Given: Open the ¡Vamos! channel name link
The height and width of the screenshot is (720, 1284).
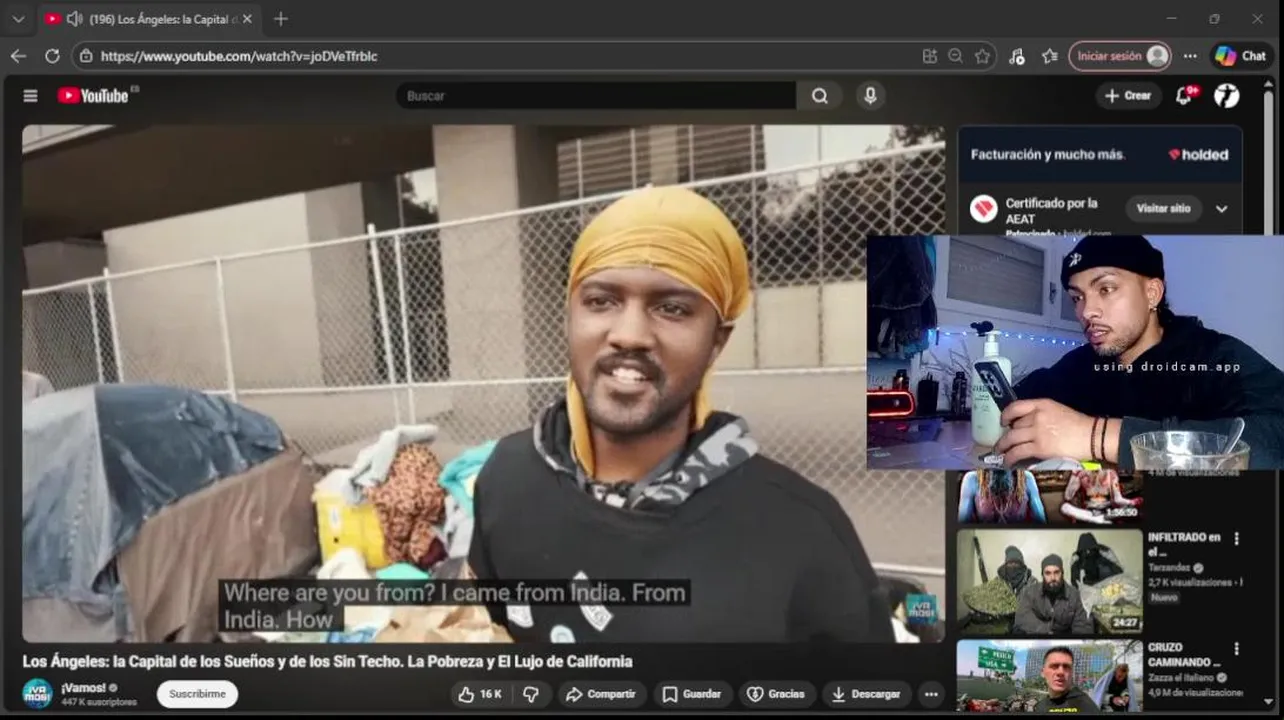Looking at the screenshot, I should click(83, 688).
